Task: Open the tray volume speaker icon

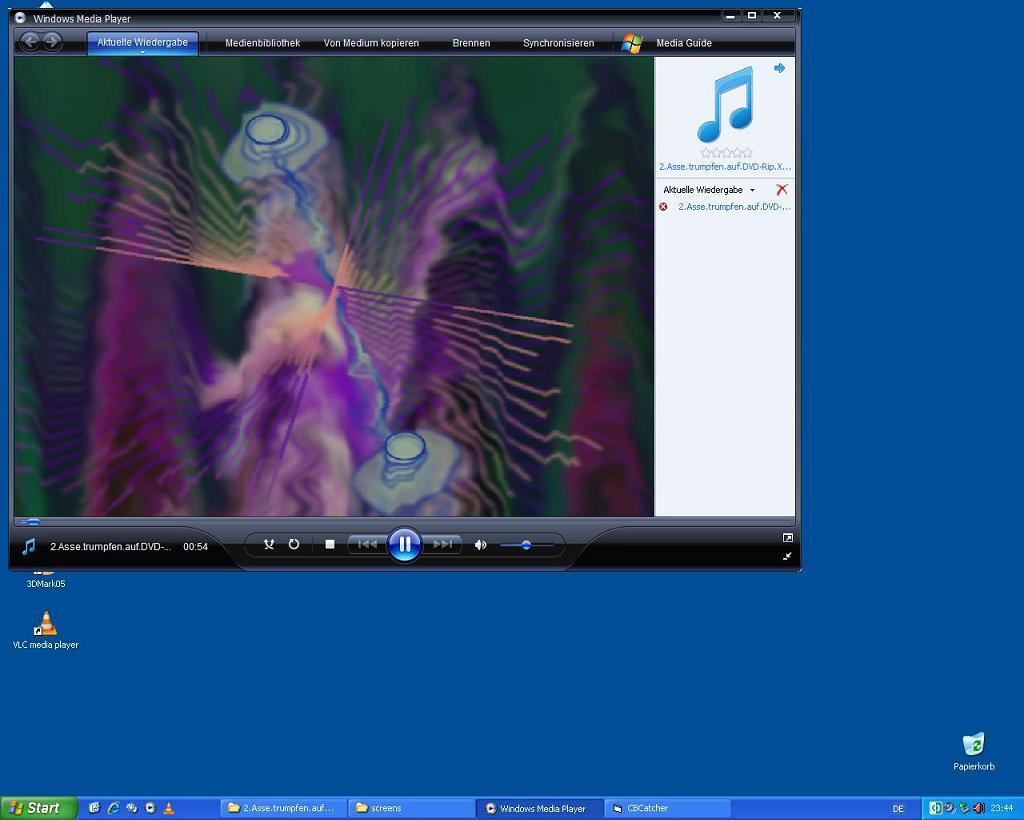Action: 978,808
